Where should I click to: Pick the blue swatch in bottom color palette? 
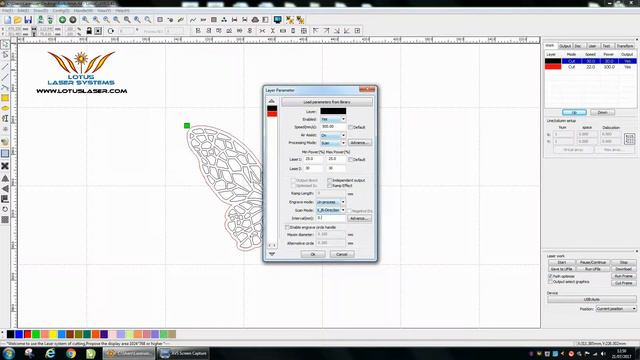(19, 334)
